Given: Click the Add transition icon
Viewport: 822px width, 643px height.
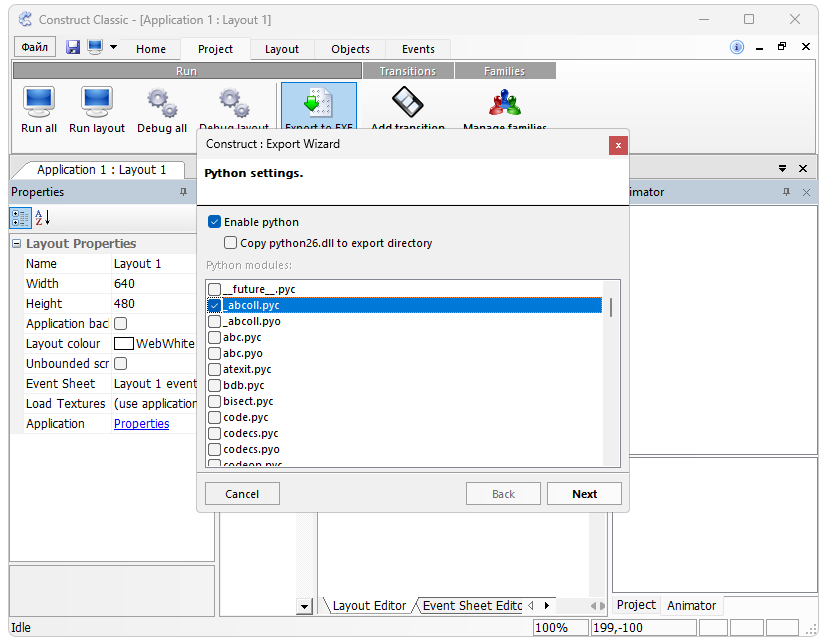Looking at the screenshot, I should click(x=407, y=102).
